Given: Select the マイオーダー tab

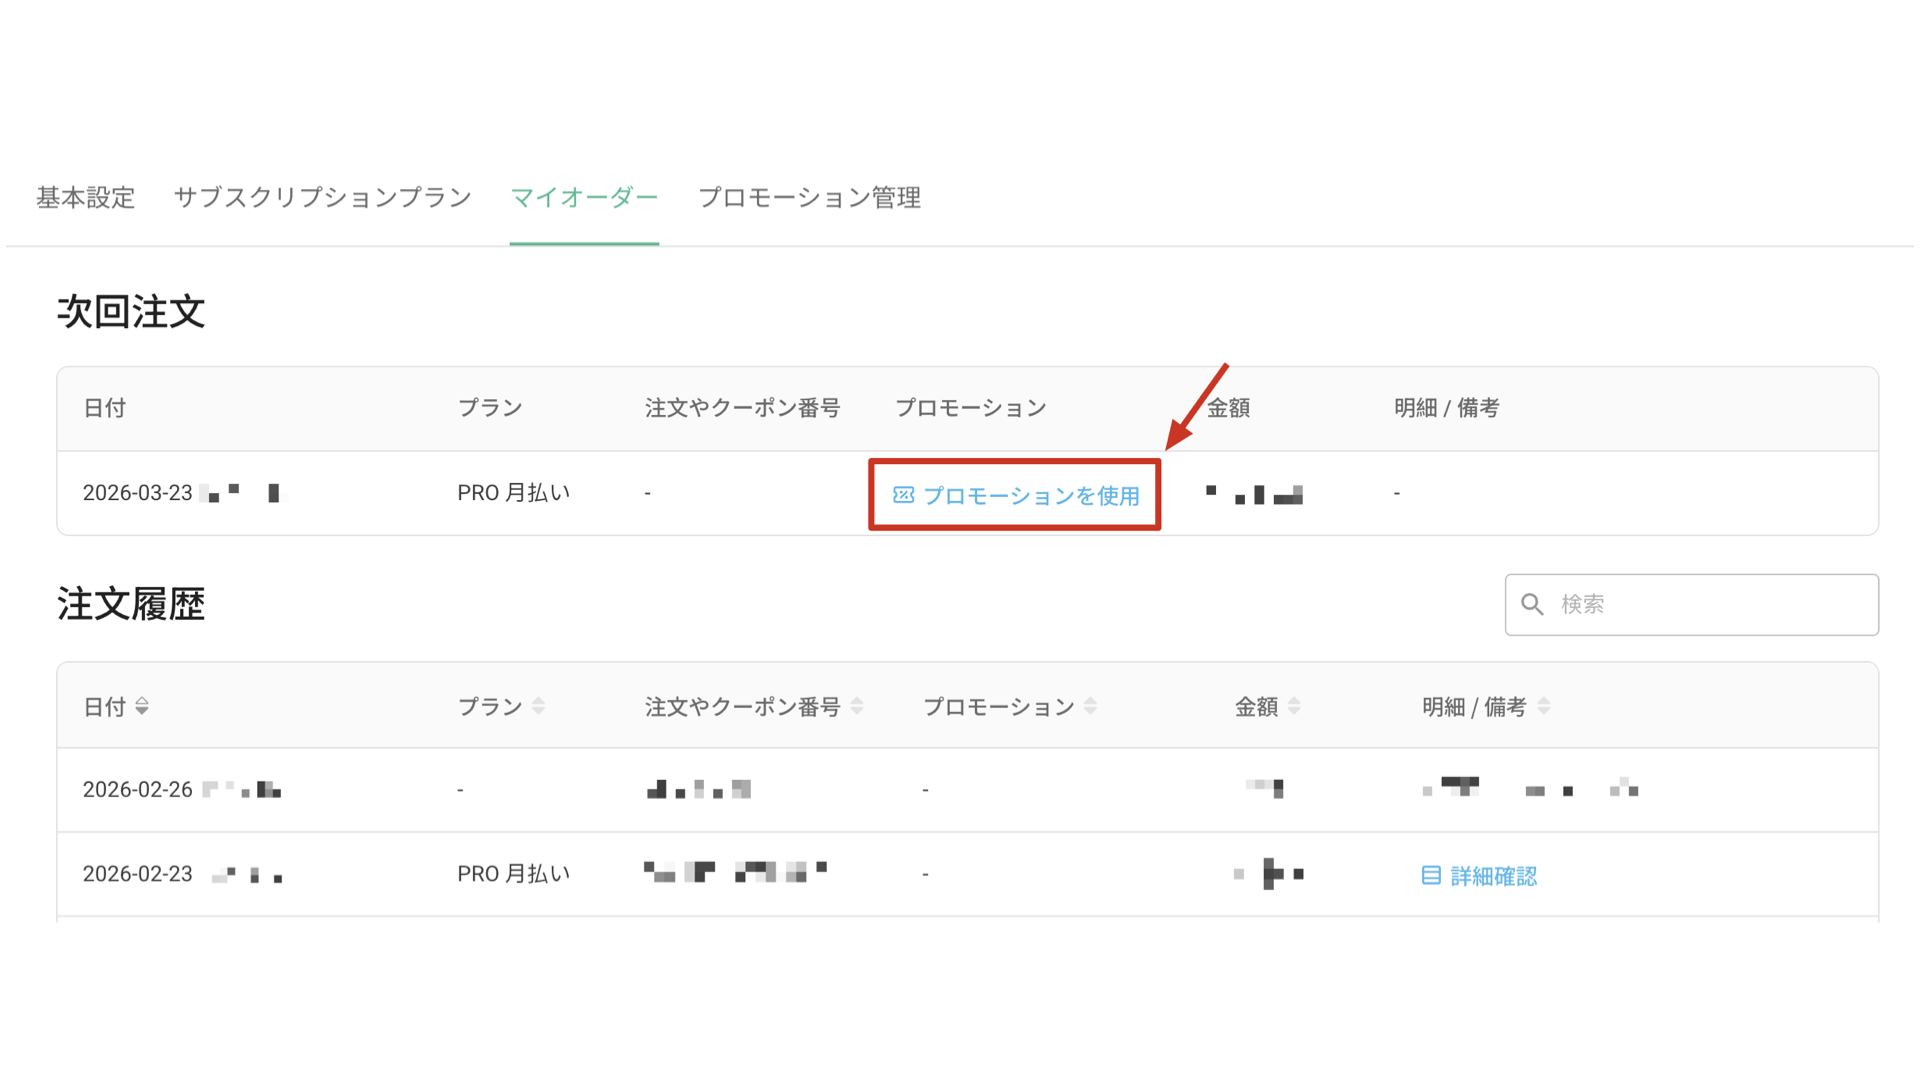Looking at the screenshot, I should [584, 198].
